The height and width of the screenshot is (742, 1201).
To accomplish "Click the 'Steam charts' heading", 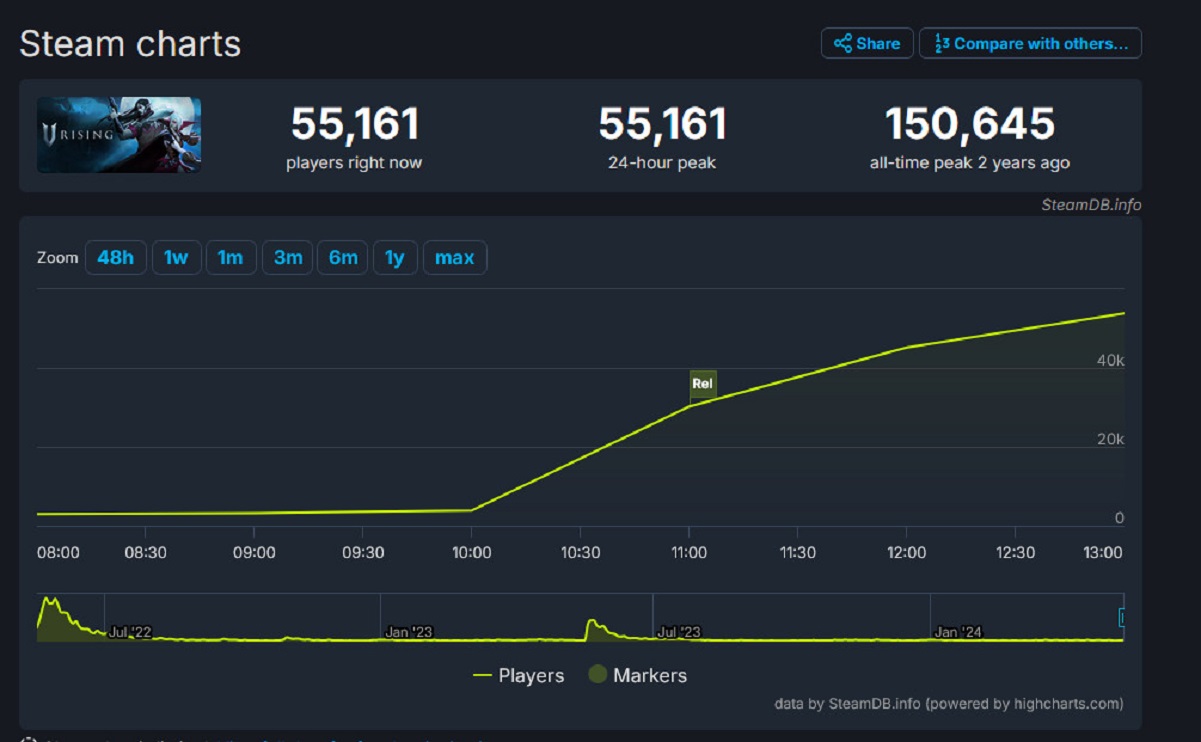I will coord(130,44).
